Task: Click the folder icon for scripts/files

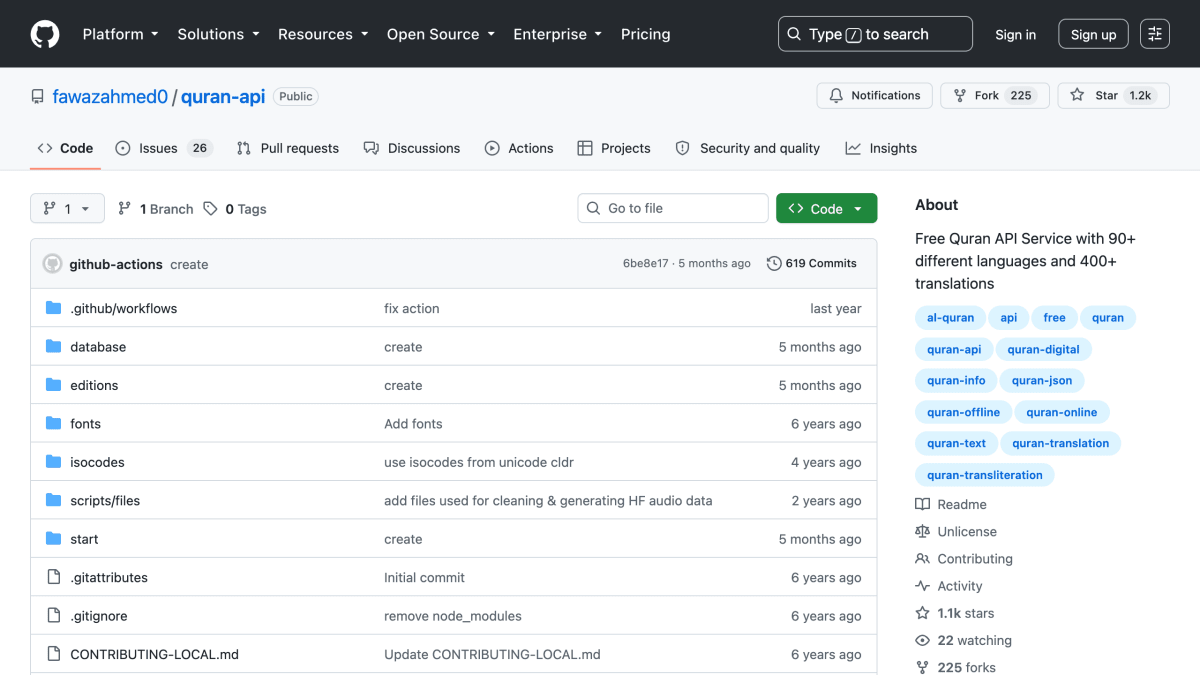Action: [54, 501]
